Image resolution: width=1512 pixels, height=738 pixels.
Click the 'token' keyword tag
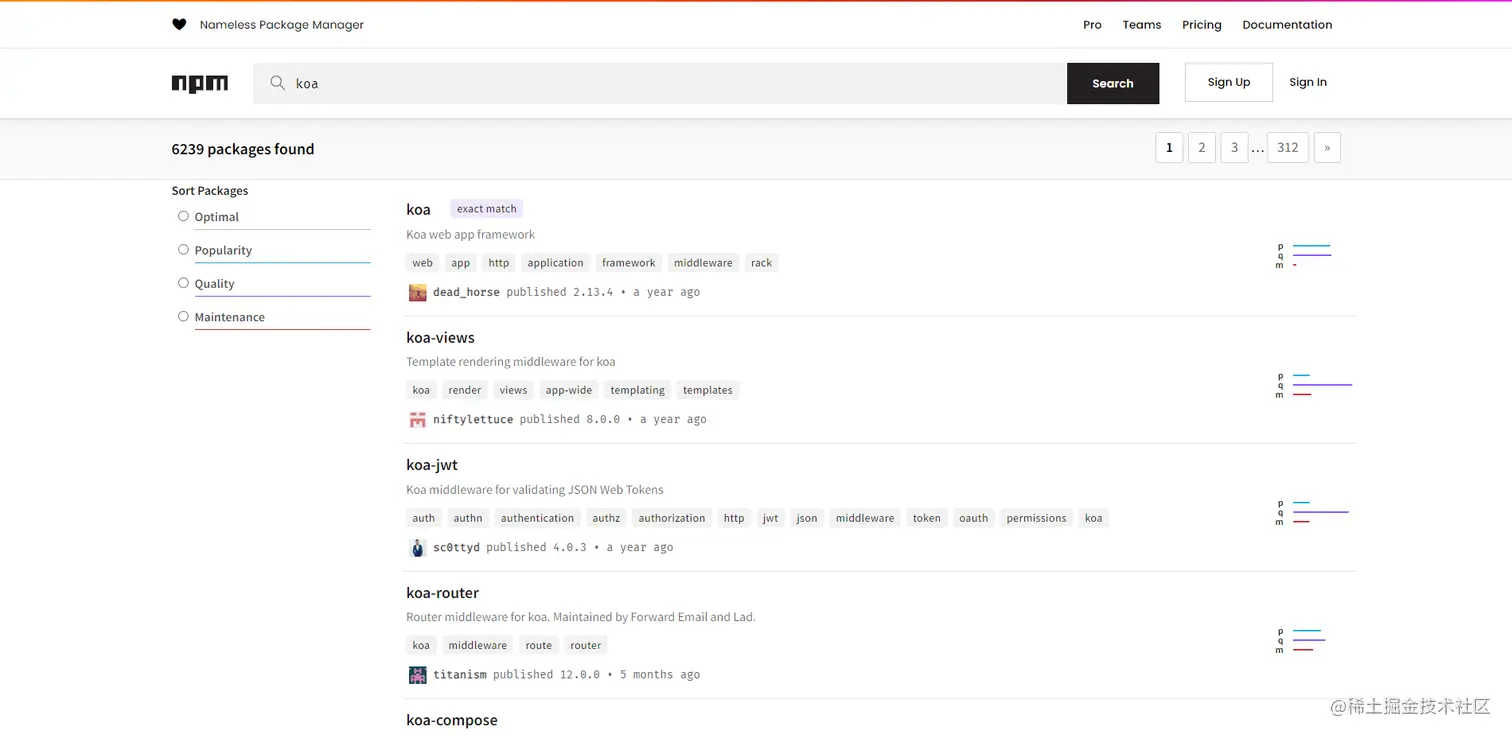coord(927,518)
